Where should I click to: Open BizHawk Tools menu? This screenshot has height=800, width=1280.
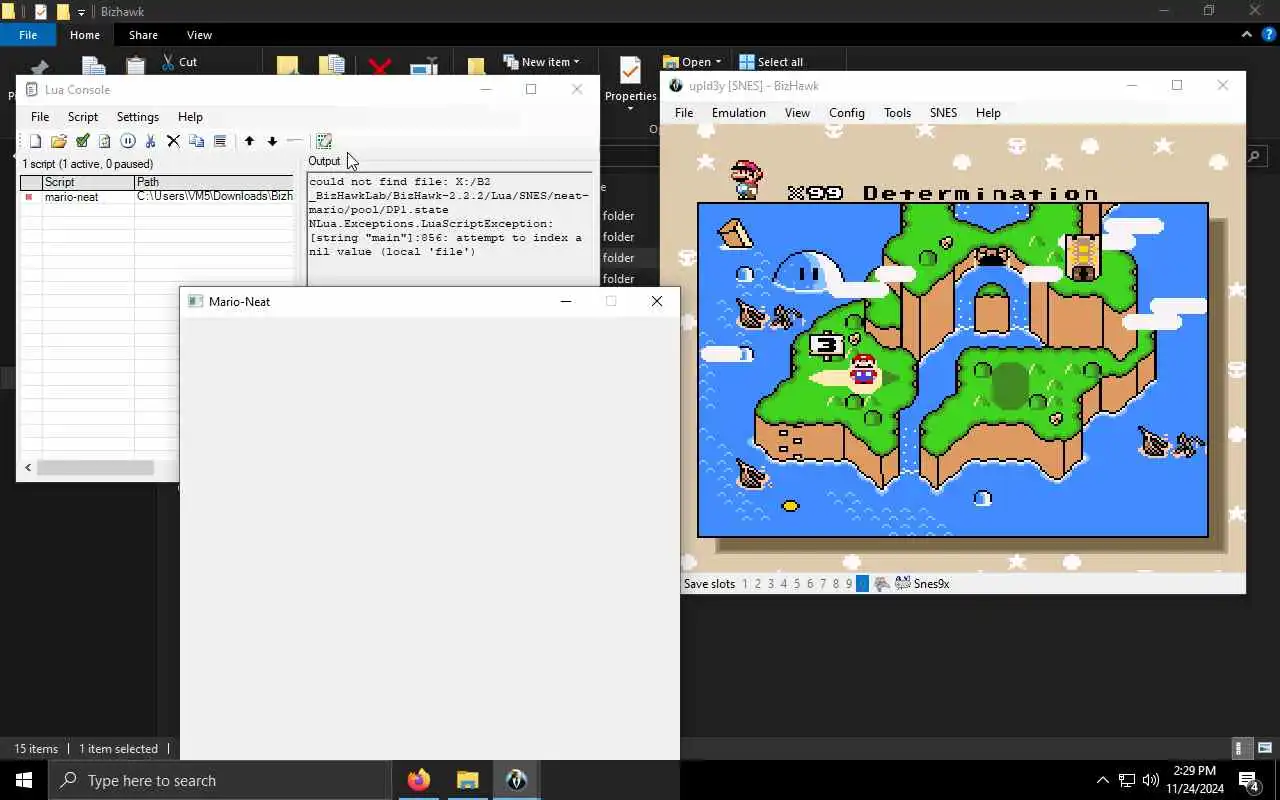point(897,113)
